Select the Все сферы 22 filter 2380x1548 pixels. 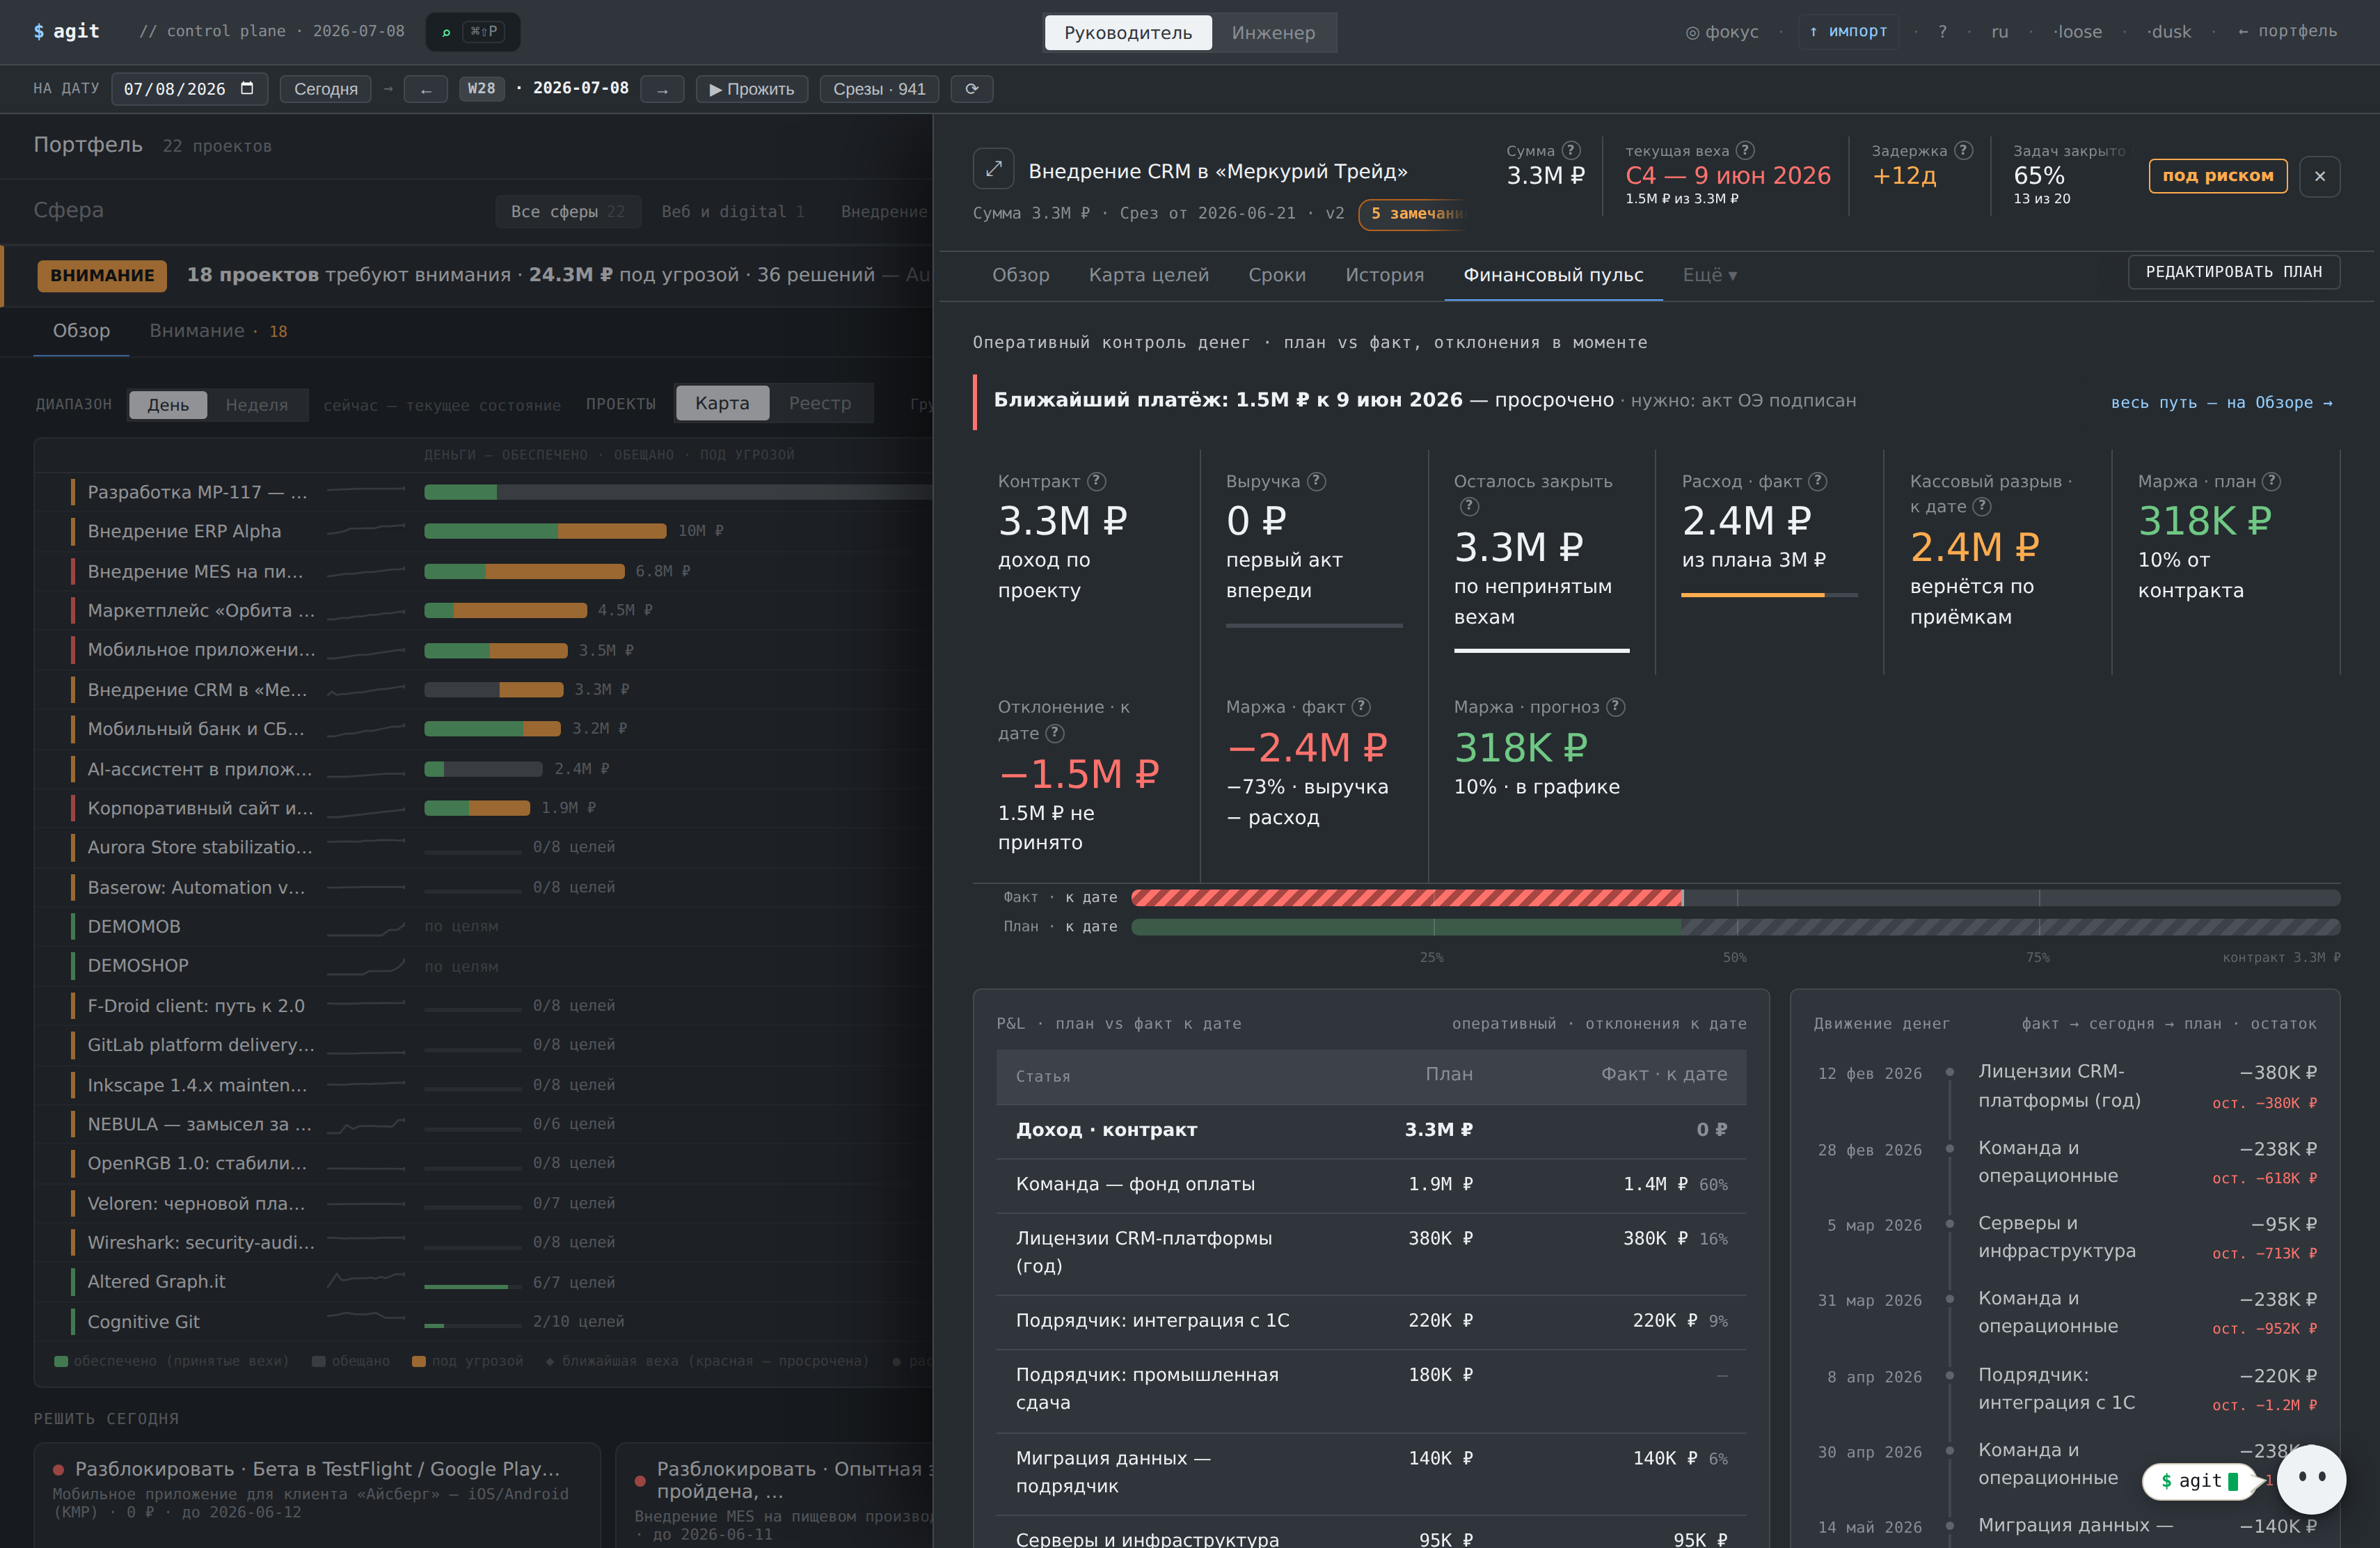pyautogui.click(x=567, y=212)
